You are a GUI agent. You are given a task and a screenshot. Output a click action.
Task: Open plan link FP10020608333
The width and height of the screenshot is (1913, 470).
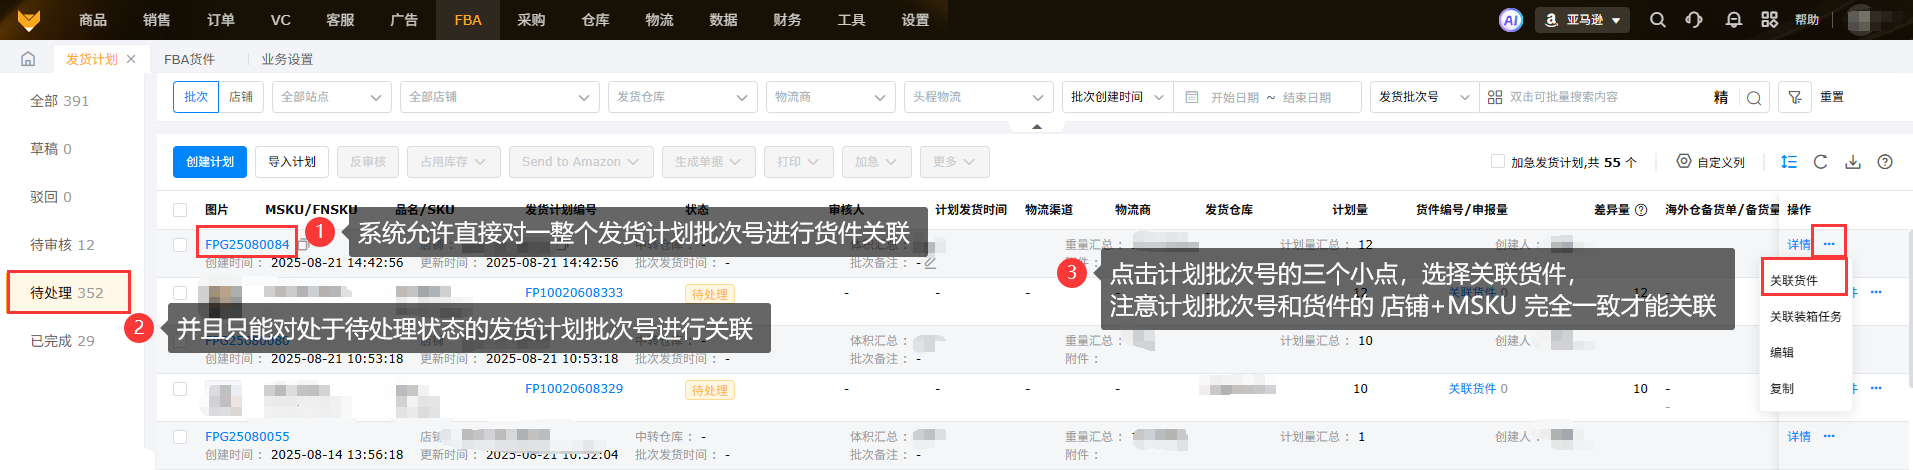pos(574,293)
